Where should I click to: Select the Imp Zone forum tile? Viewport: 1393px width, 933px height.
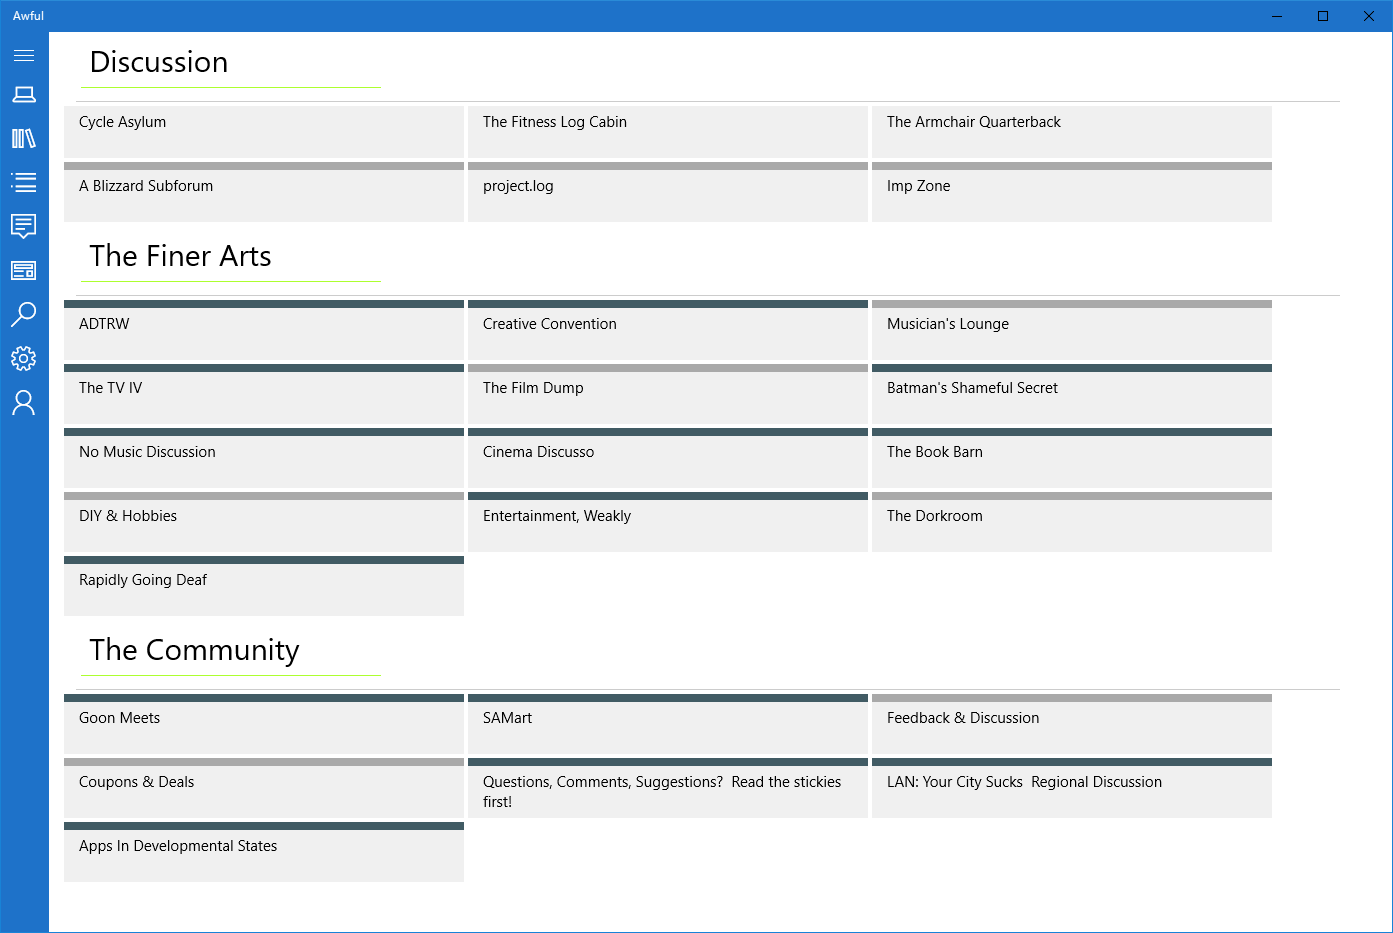1072,194
